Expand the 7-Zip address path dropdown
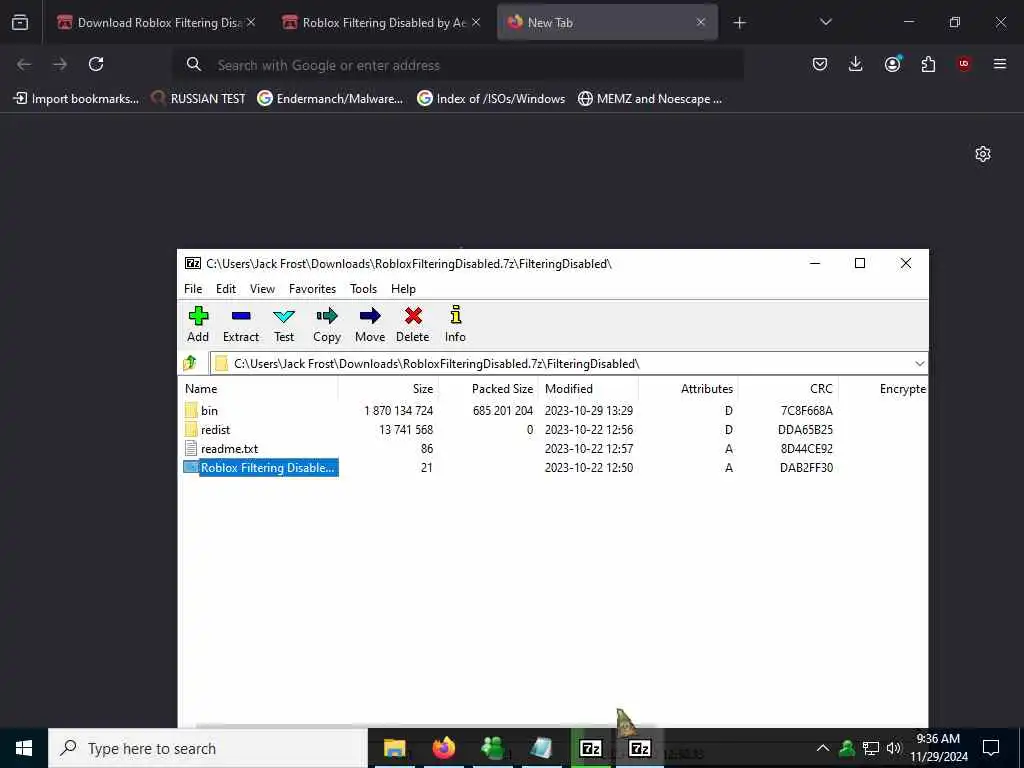The image size is (1024, 768). (x=920, y=364)
